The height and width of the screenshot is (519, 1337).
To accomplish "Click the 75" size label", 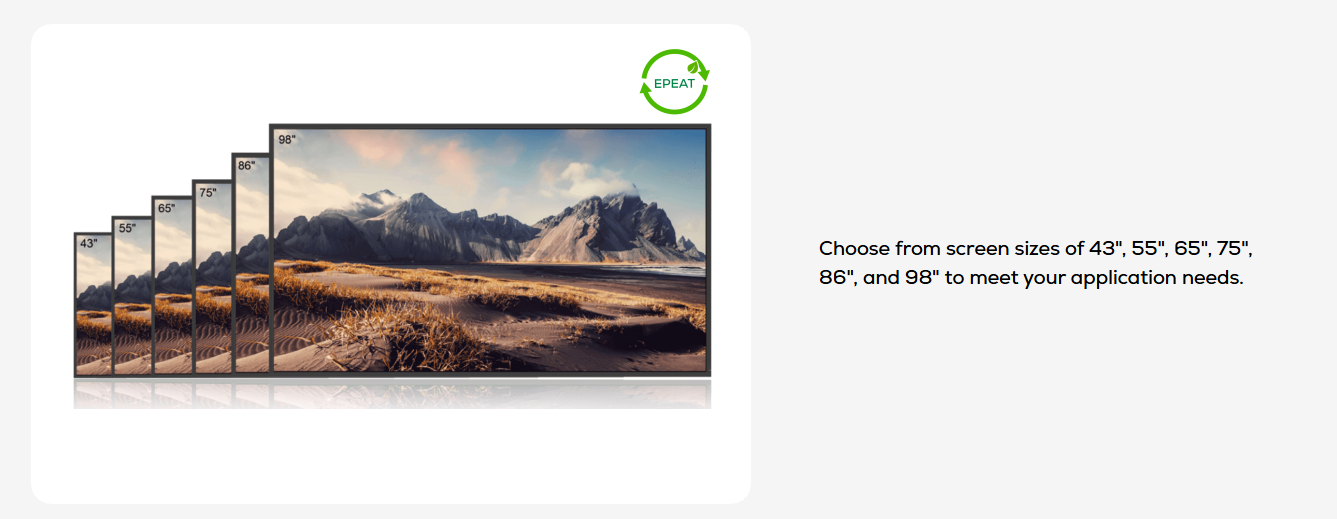I will pyautogui.click(x=207, y=192).
